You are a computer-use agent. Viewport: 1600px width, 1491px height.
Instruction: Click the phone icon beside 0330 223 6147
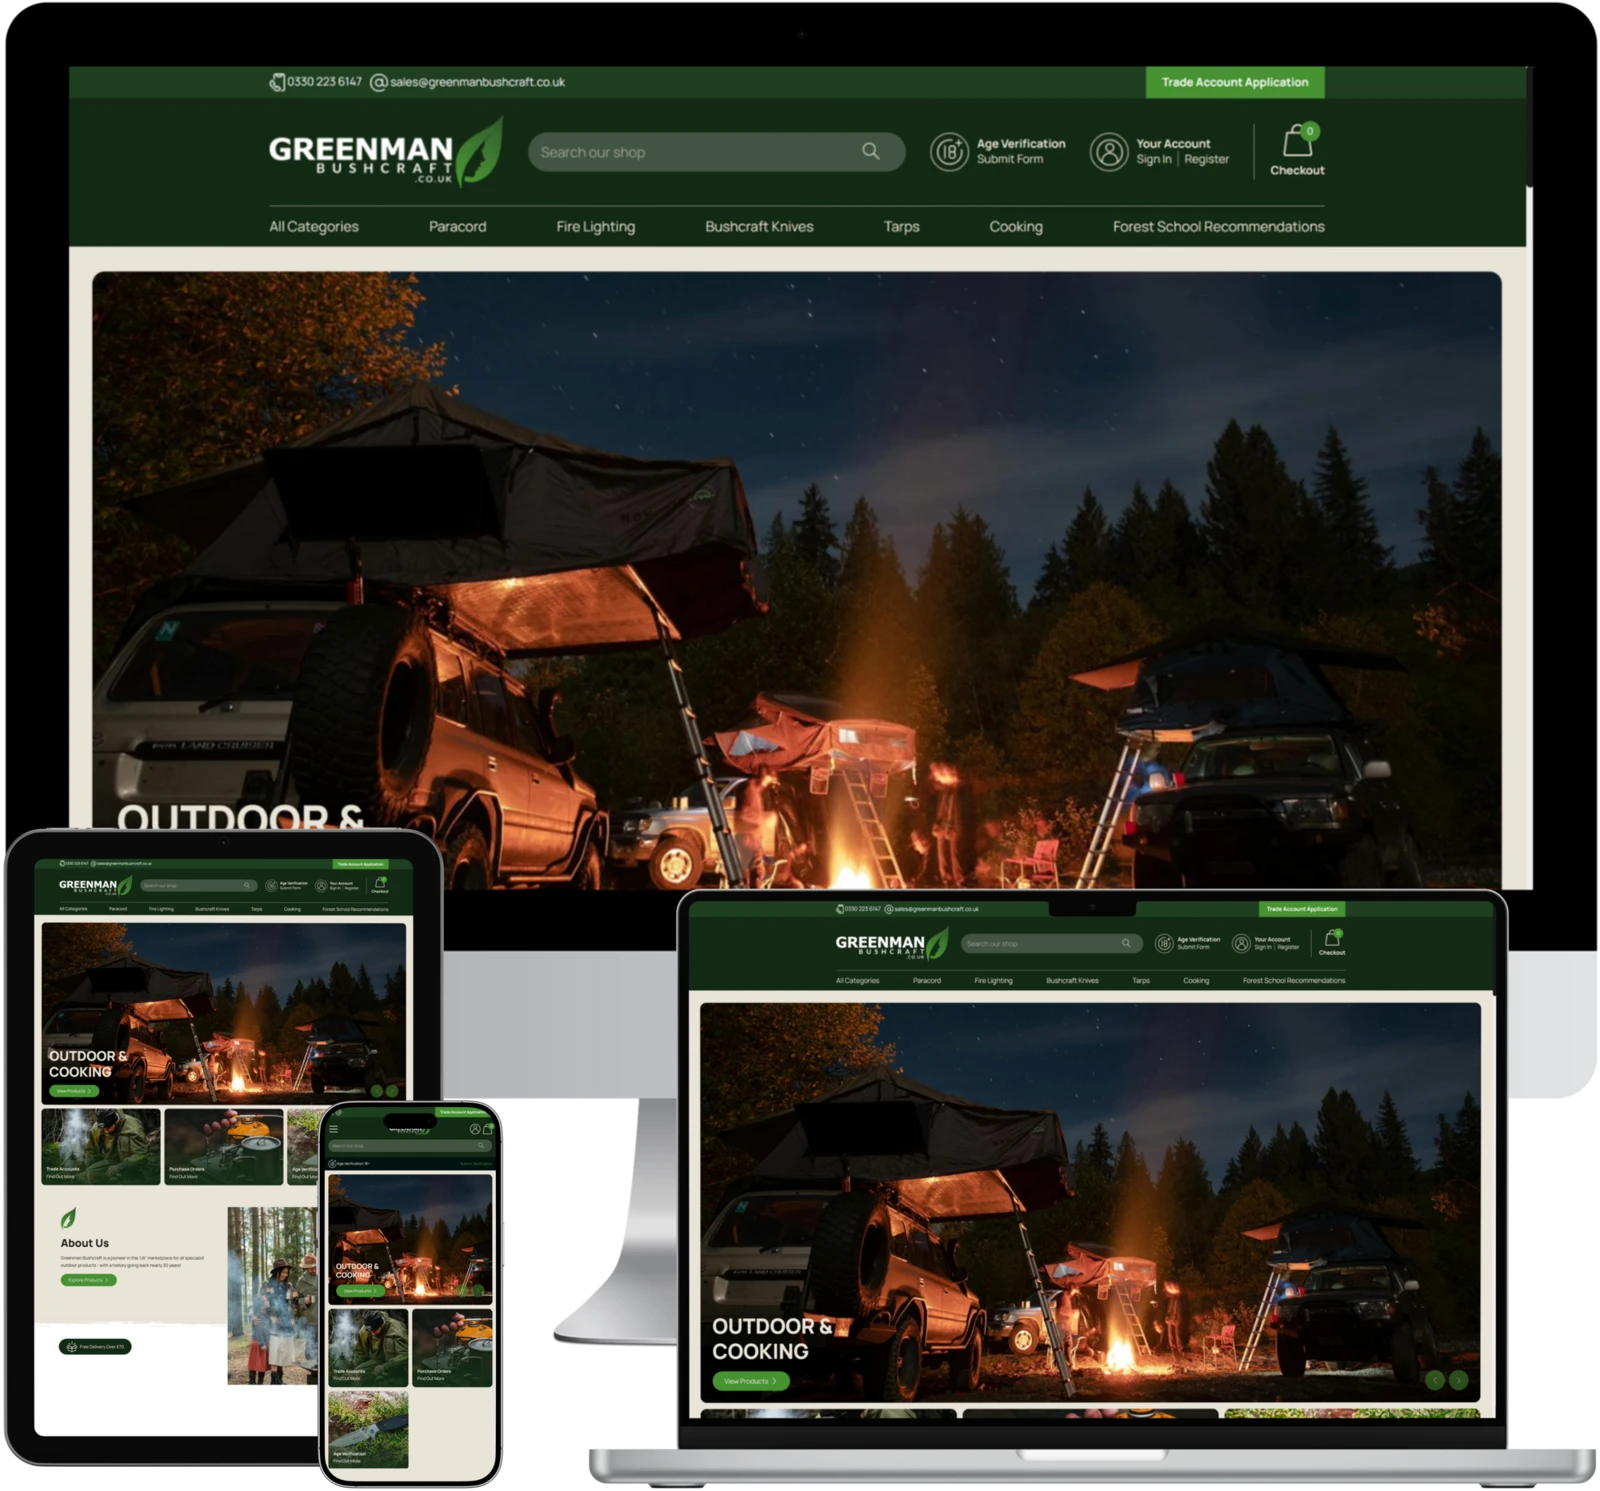coord(277,82)
